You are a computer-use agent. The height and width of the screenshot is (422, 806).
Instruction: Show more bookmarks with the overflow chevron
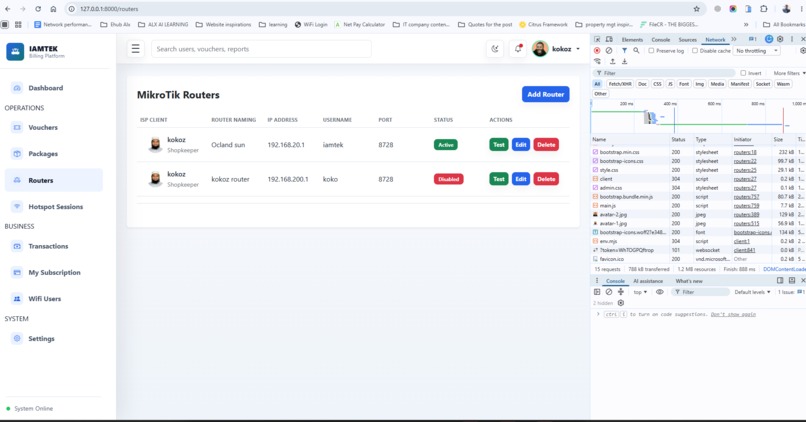746,24
